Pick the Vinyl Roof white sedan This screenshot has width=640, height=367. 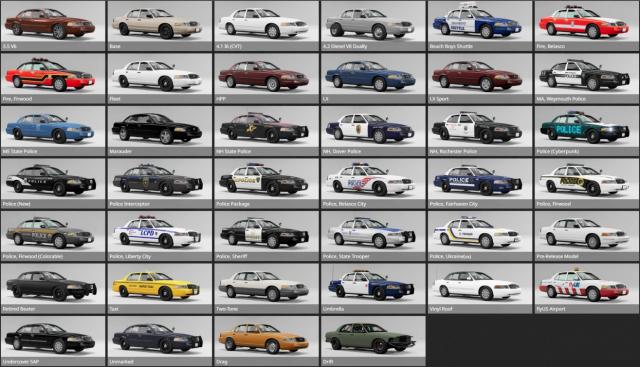coord(480,288)
